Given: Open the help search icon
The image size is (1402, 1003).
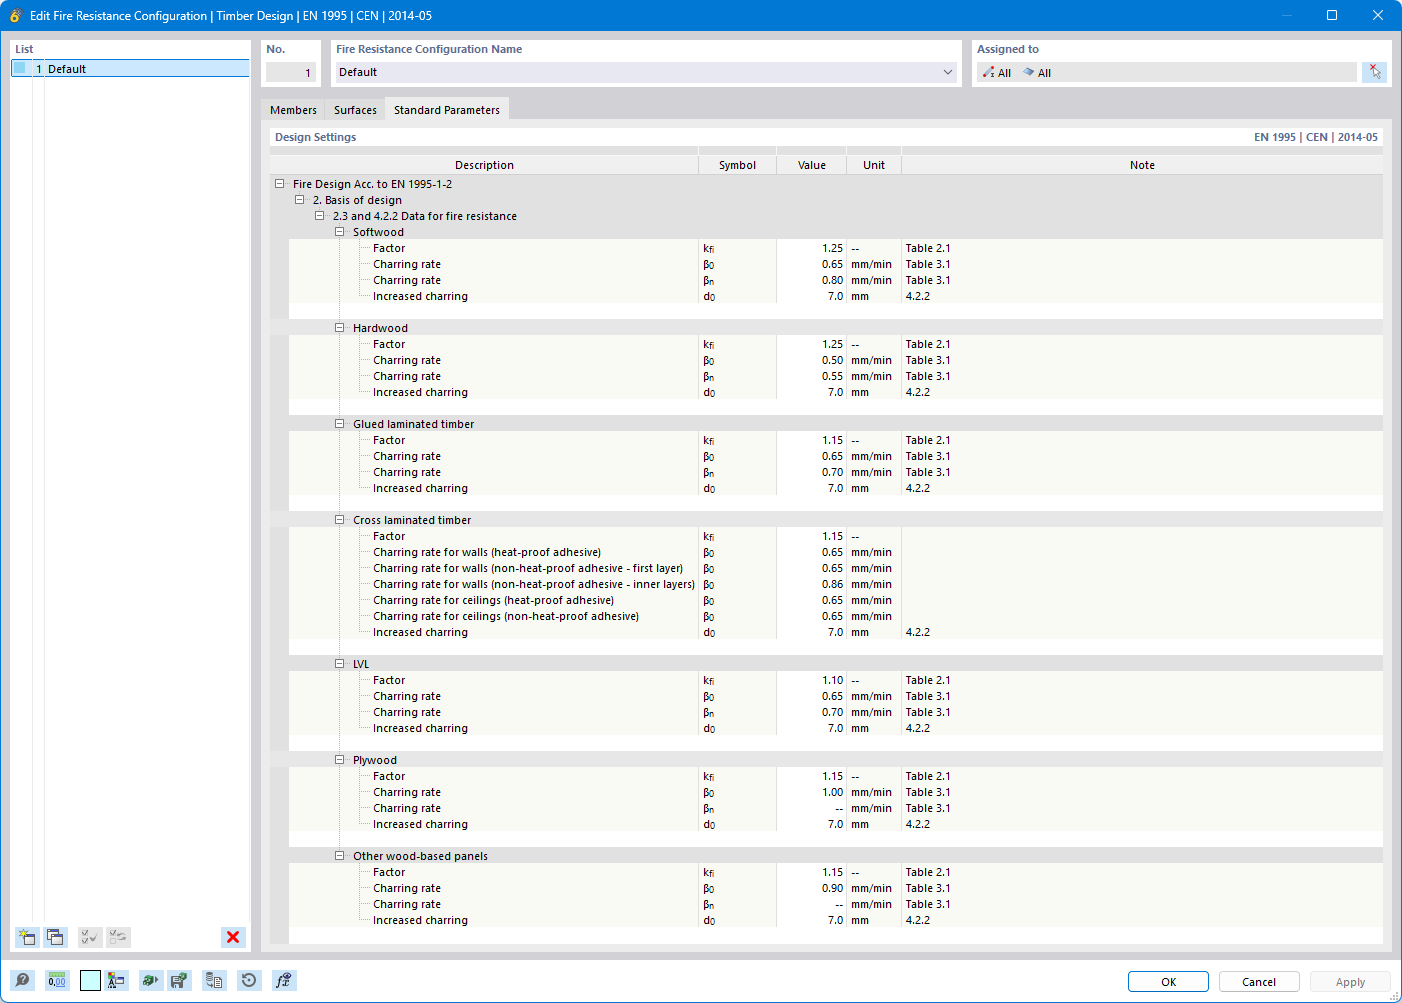Looking at the screenshot, I should (23, 981).
